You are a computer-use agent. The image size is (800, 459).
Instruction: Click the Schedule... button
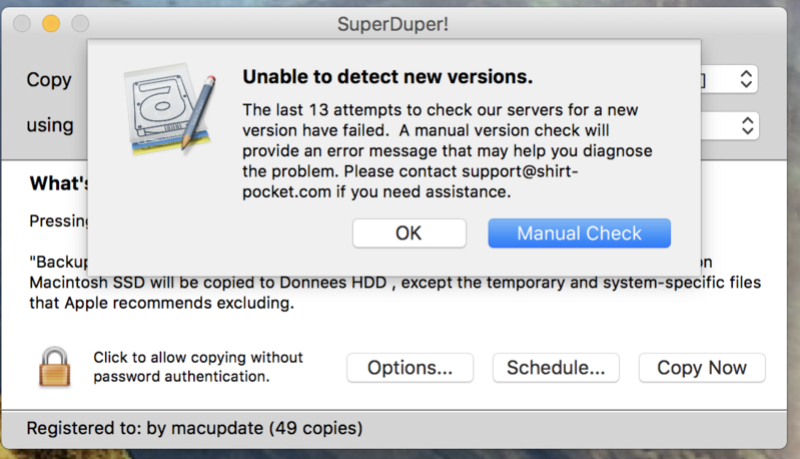point(556,368)
